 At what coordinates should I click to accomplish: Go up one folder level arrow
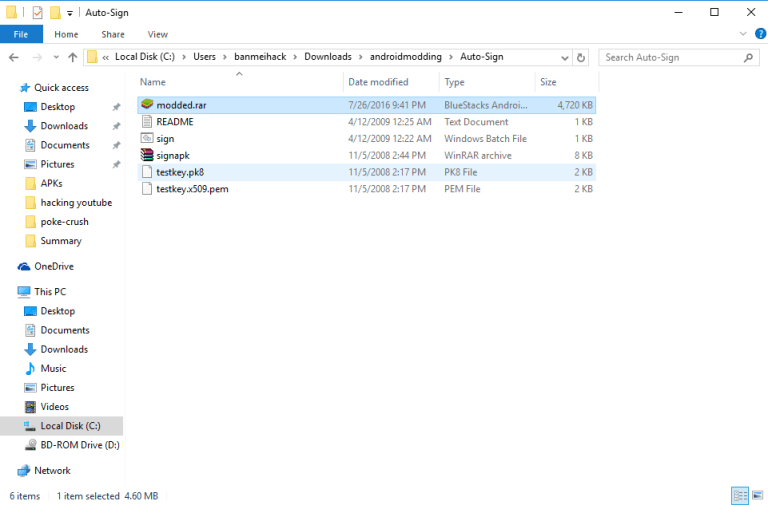click(72, 57)
